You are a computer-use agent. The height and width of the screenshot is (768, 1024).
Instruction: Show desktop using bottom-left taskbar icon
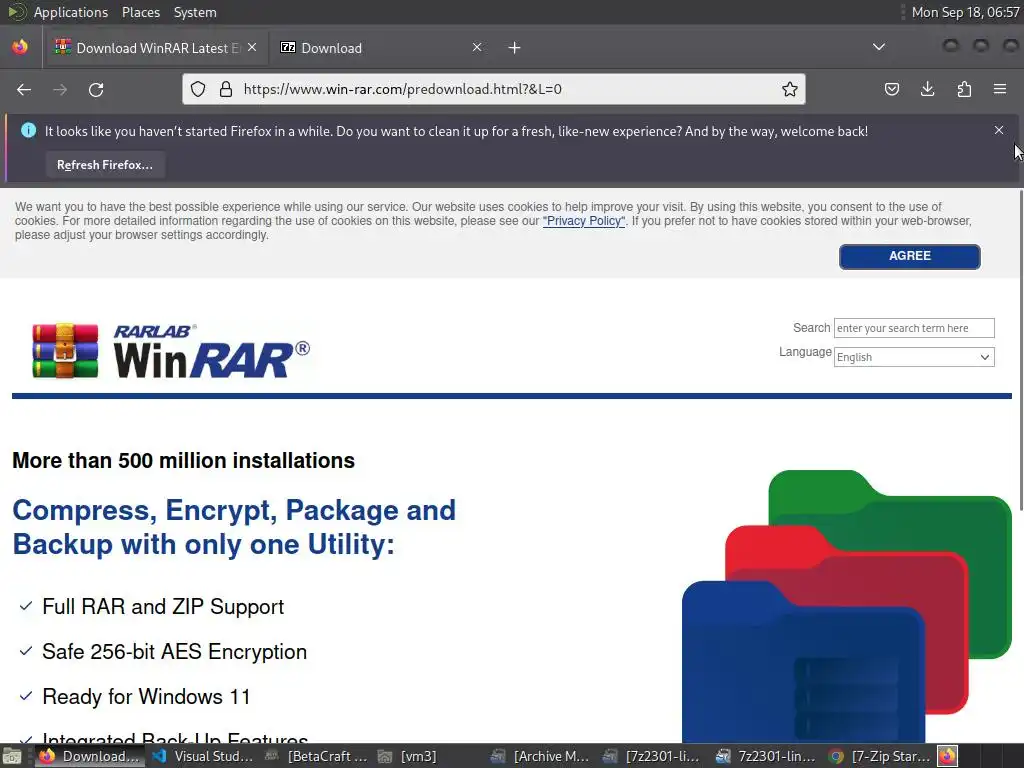click(x=12, y=756)
